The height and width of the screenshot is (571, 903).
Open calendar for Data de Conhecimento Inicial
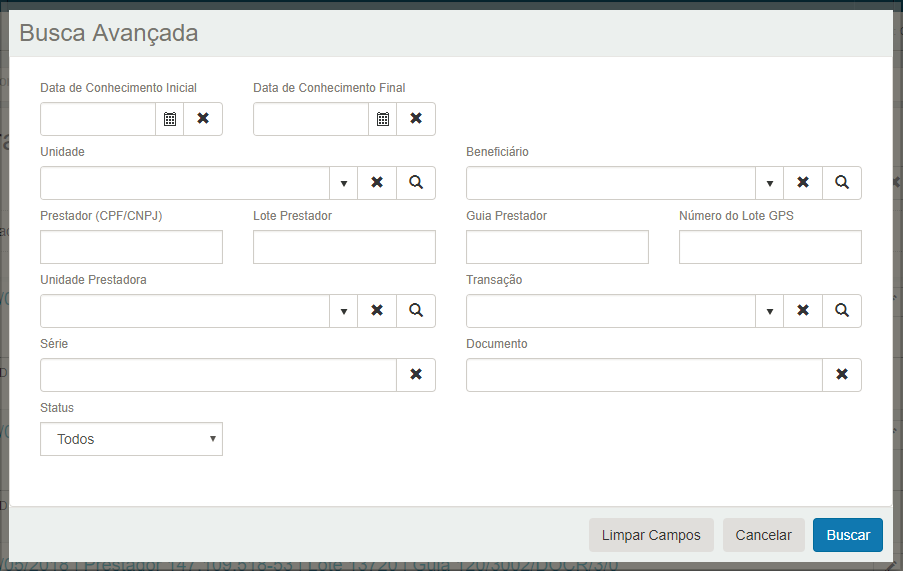(x=170, y=119)
